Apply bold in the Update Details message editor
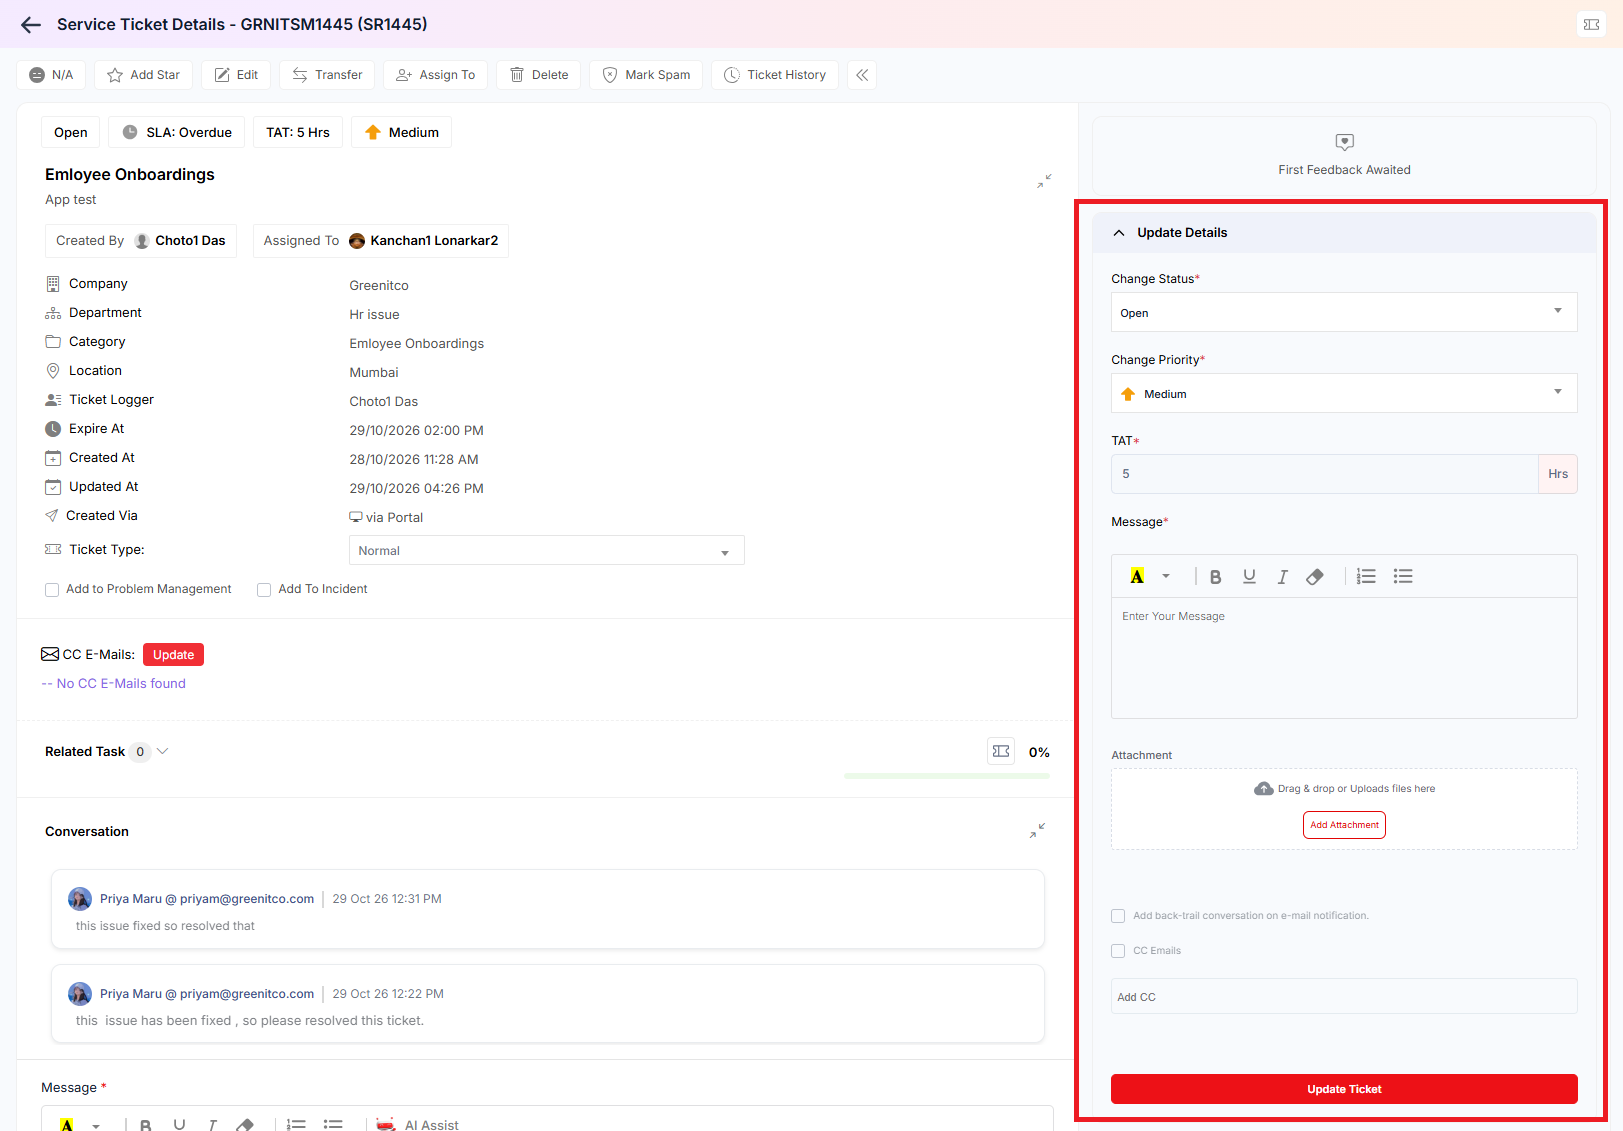1623x1131 pixels. (1215, 577)
